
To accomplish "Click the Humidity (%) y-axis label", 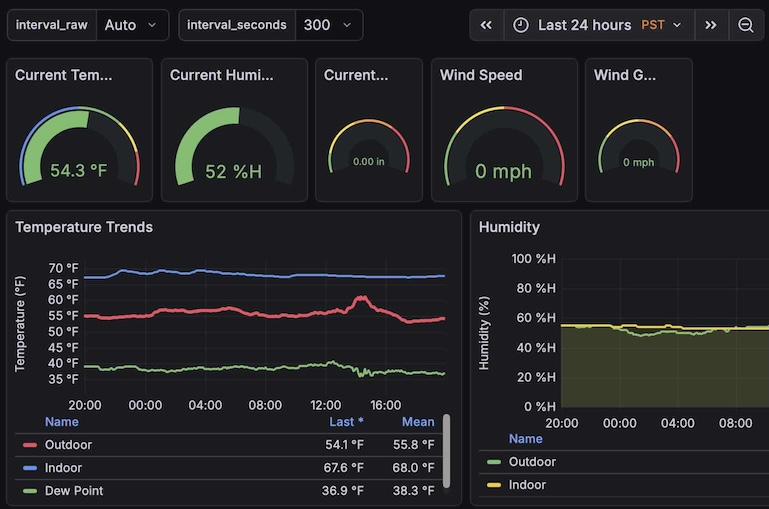I will pyautogui.click(x=484, y=333).
